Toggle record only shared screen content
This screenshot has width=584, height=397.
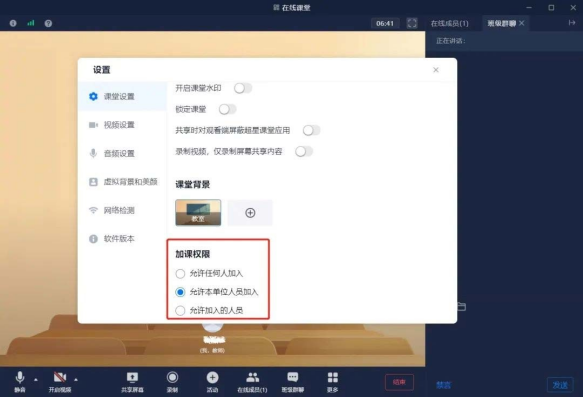click(304, 152)
